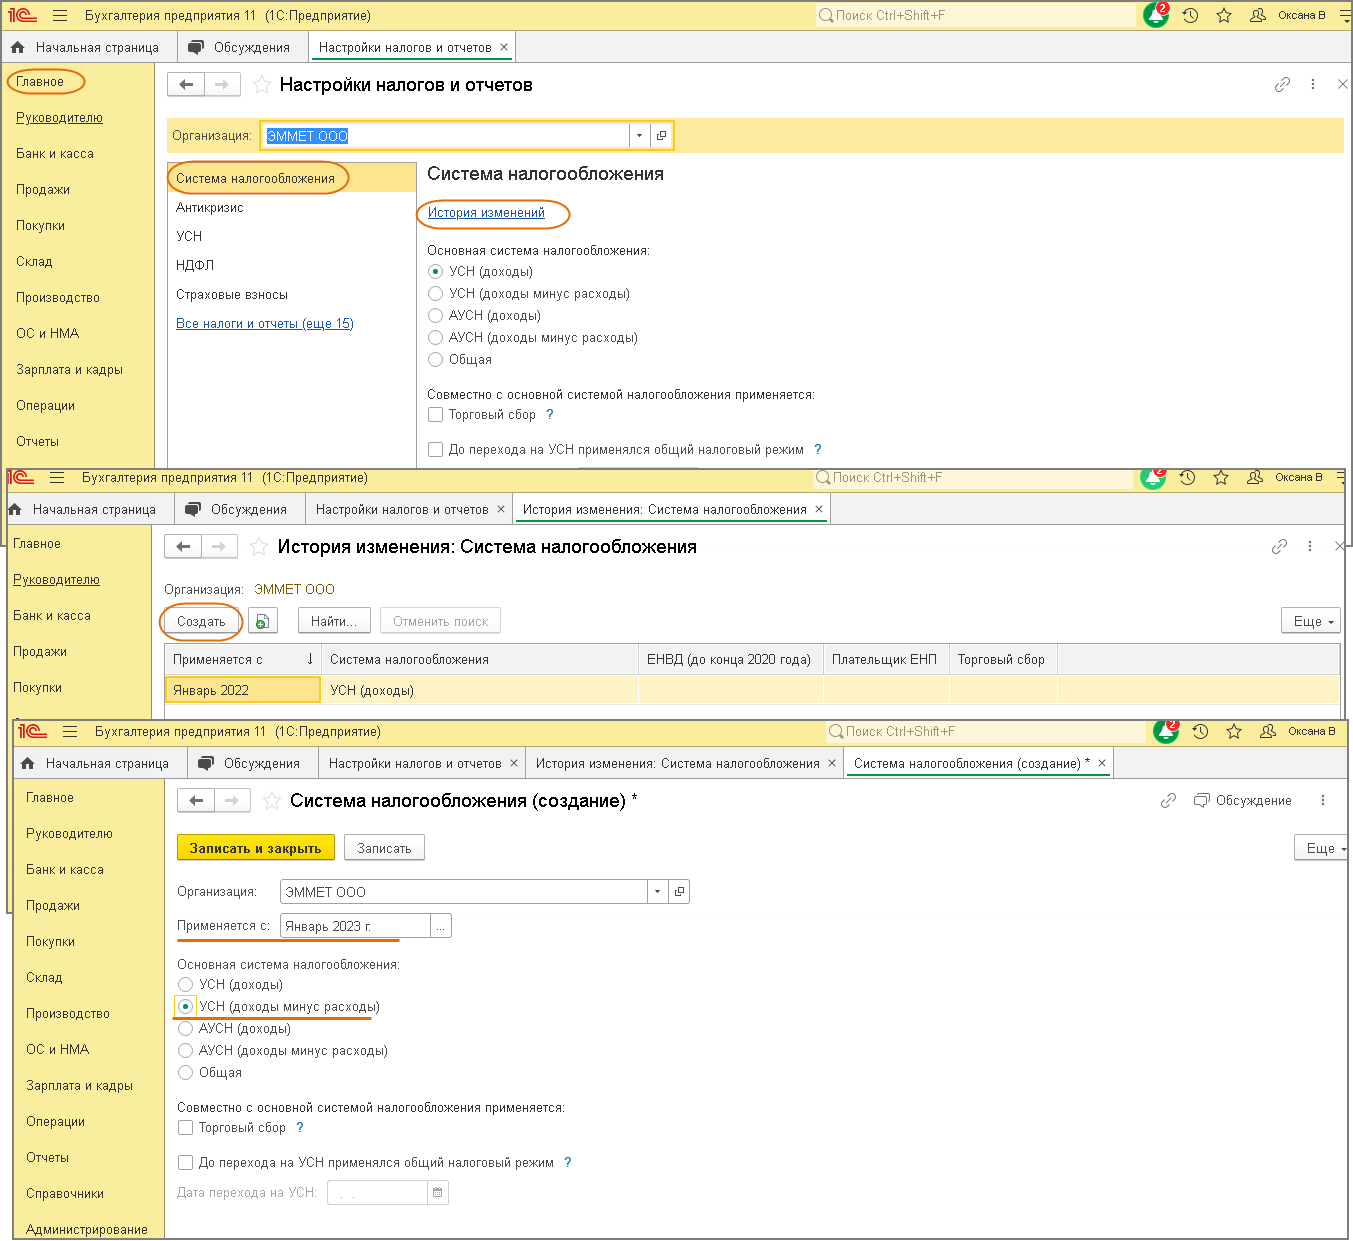
Task: Click Найти... button
Action: click(x=334, y=621)
